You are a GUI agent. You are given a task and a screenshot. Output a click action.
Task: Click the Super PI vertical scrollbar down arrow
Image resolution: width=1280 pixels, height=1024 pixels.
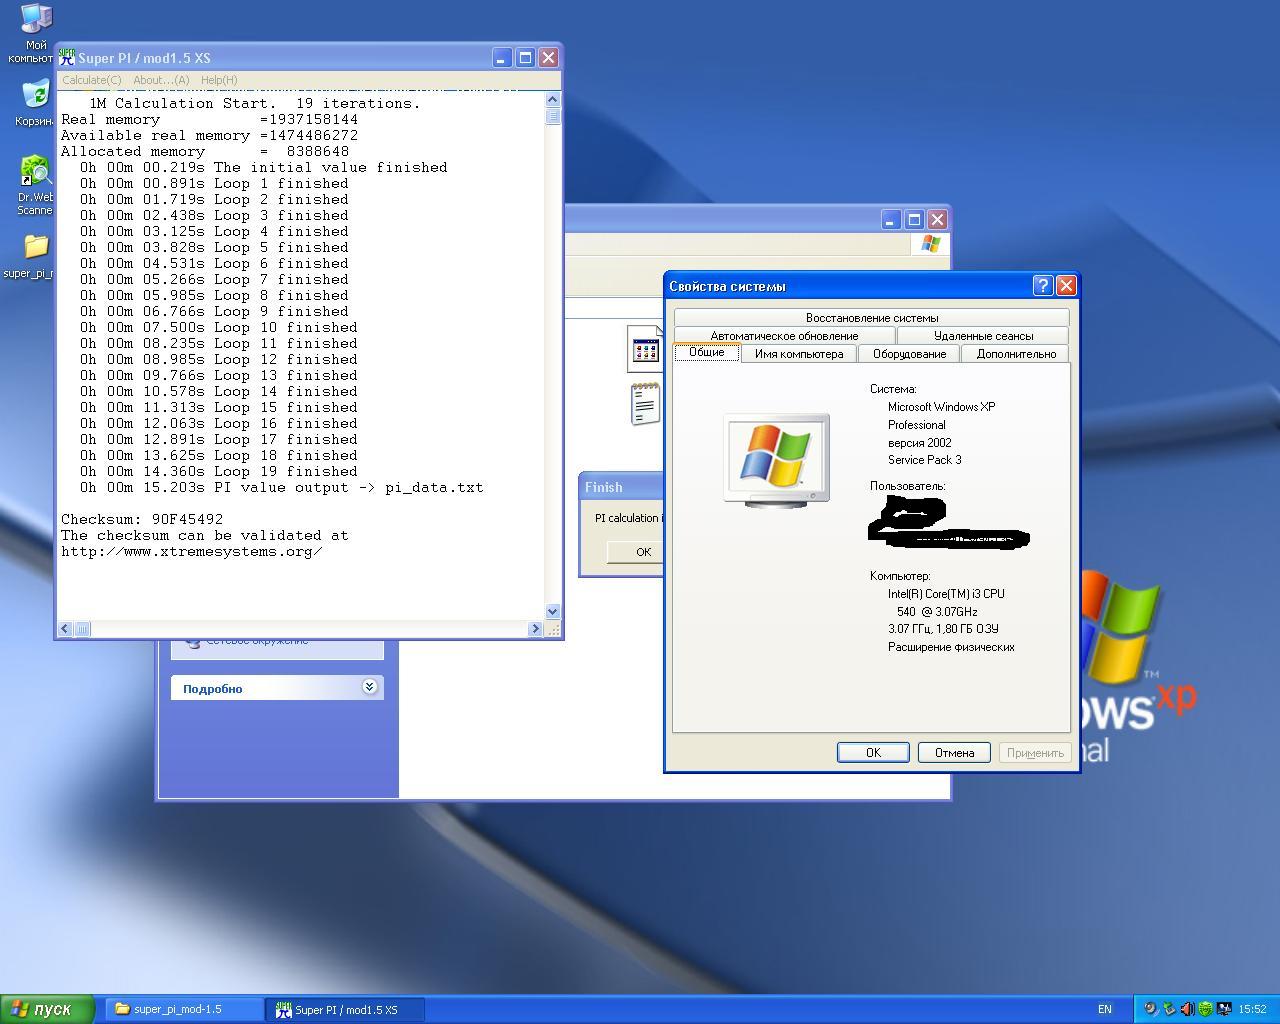(553, 611)
